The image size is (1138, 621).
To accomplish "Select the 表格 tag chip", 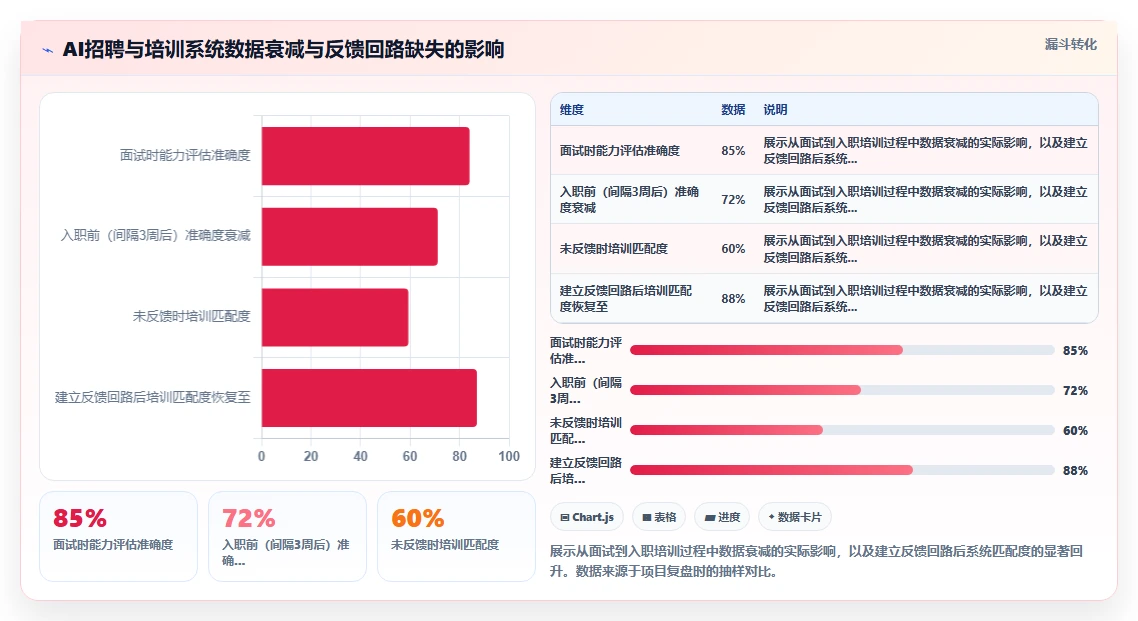I will (x=659, y=517).
